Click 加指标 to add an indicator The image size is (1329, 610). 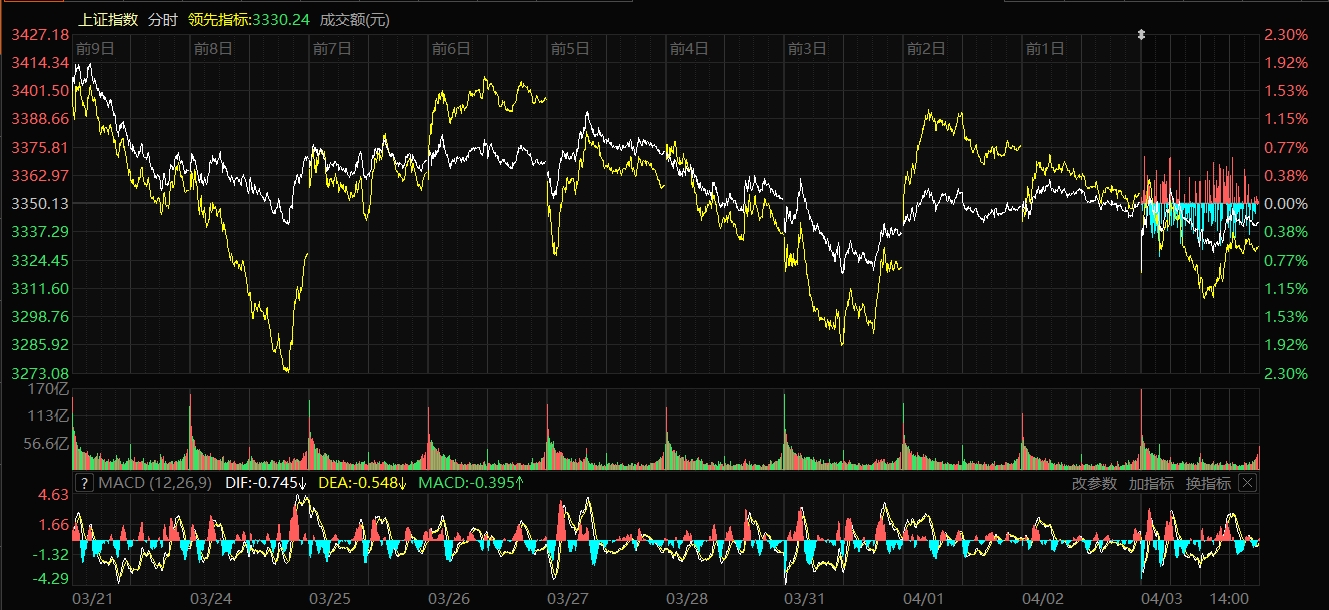(x=1151, y=484)
